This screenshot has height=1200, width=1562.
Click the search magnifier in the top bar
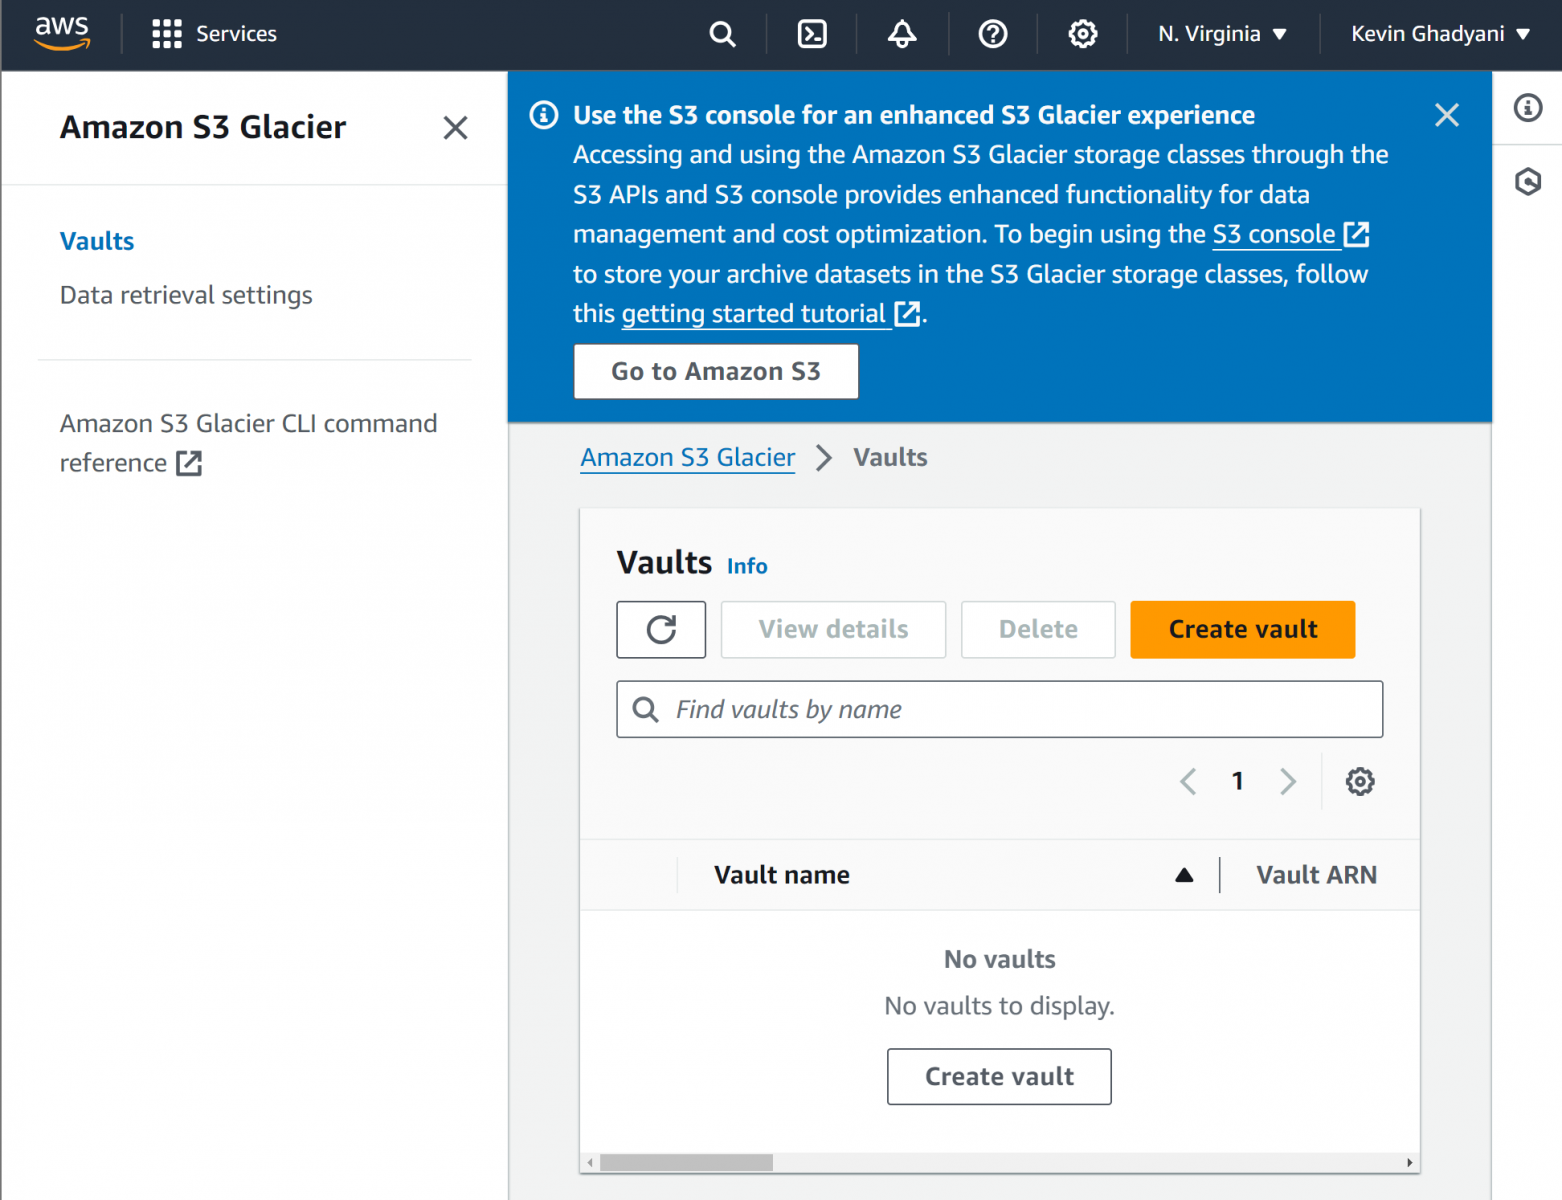click(722, 34)
